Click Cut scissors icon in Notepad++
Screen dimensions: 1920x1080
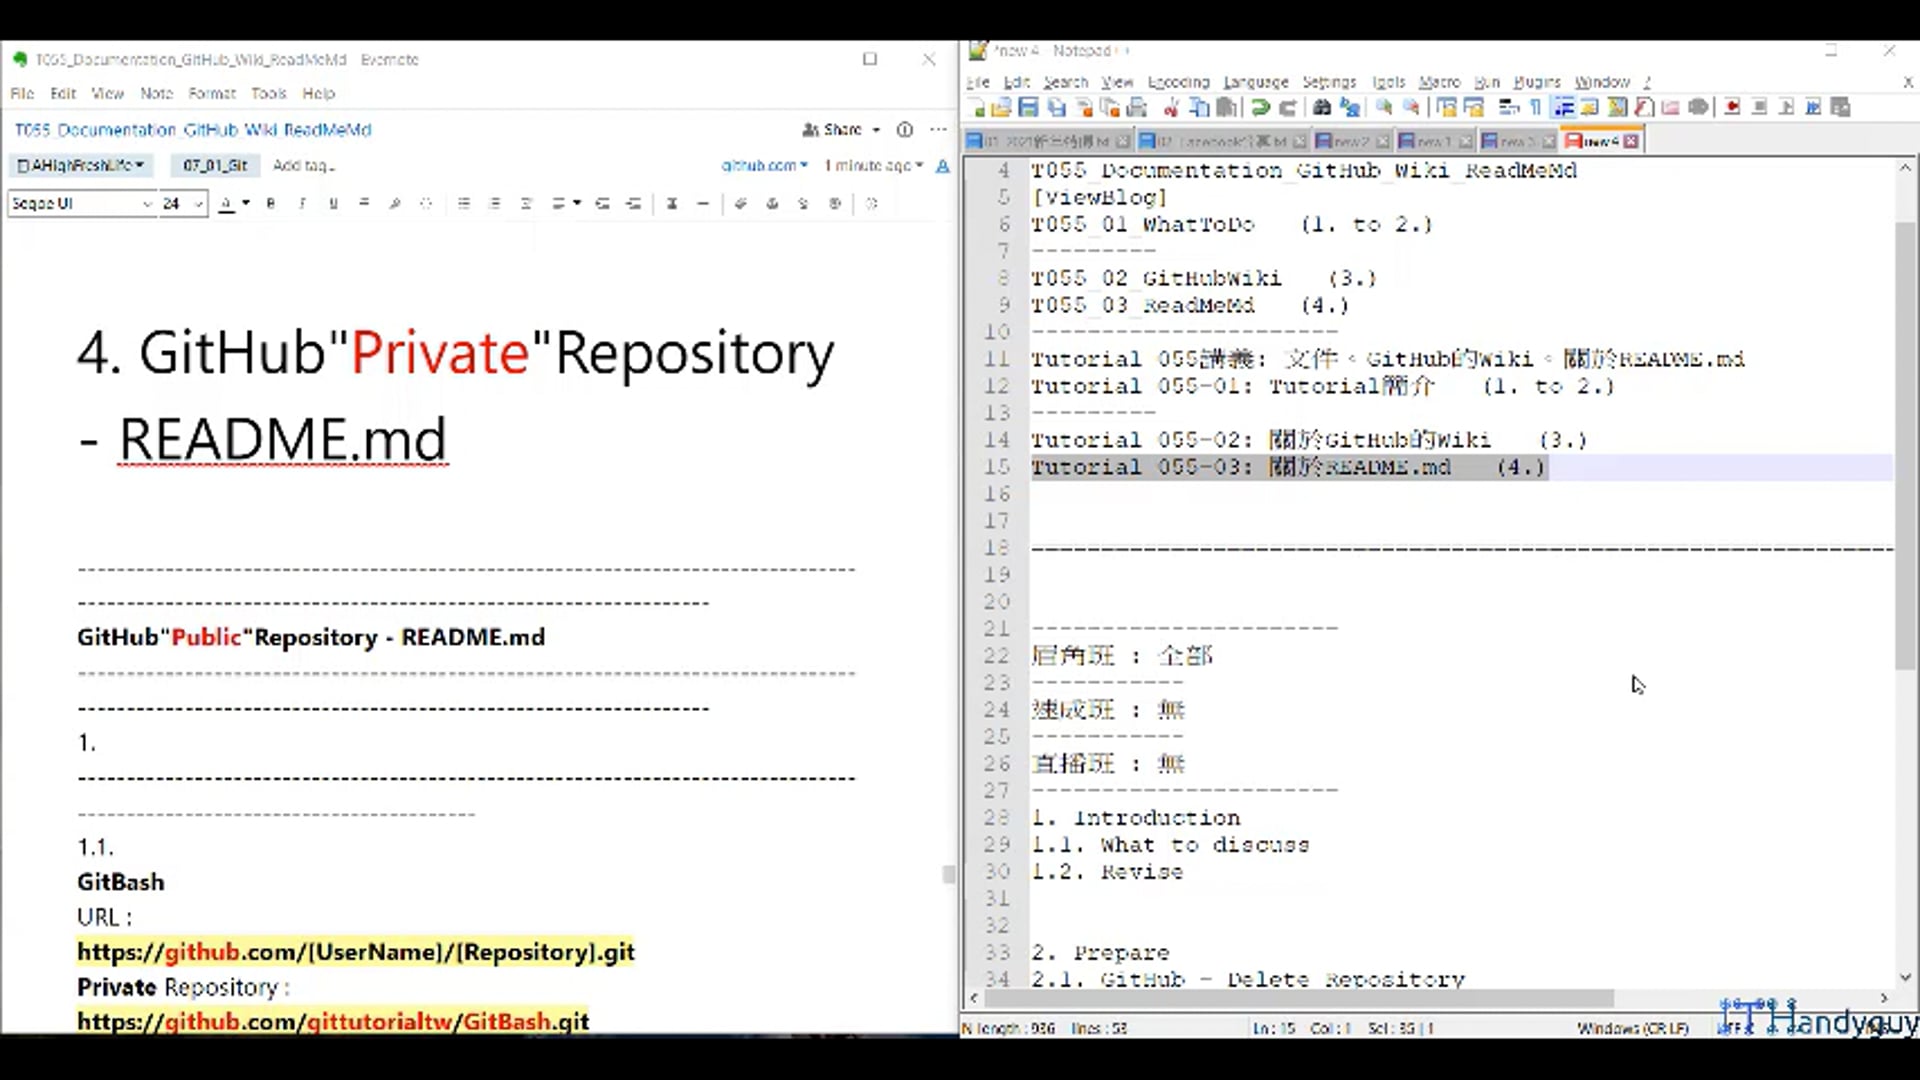[x=1171, y=107]
